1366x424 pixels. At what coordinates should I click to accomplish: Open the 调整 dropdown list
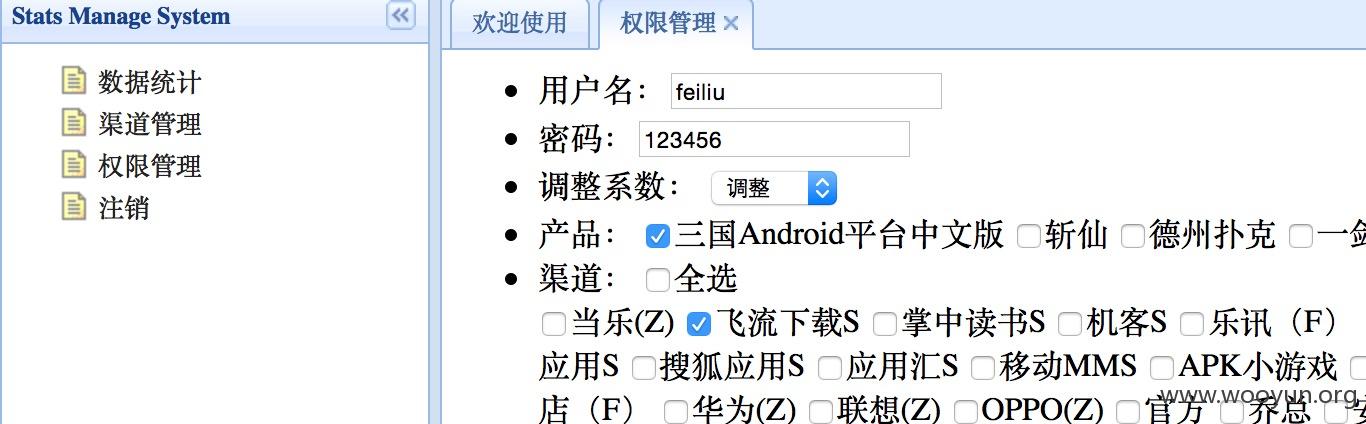pyautogui.click(x=773, y=188)
